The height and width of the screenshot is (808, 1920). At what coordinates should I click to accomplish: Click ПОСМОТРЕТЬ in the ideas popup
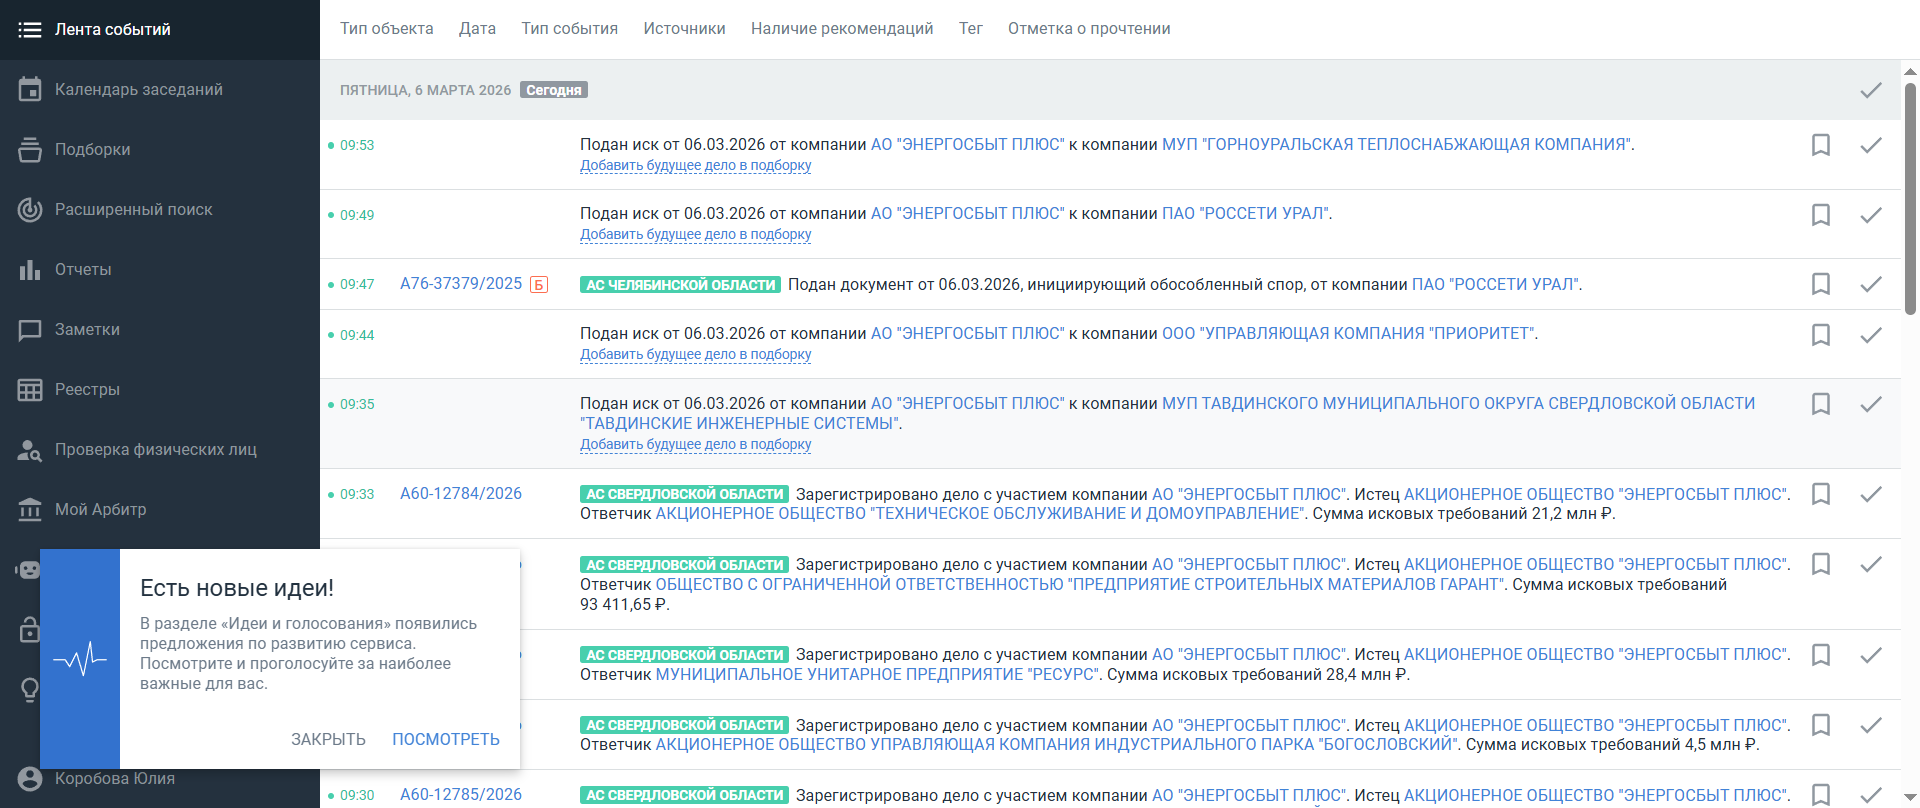(x=445, y=739)
